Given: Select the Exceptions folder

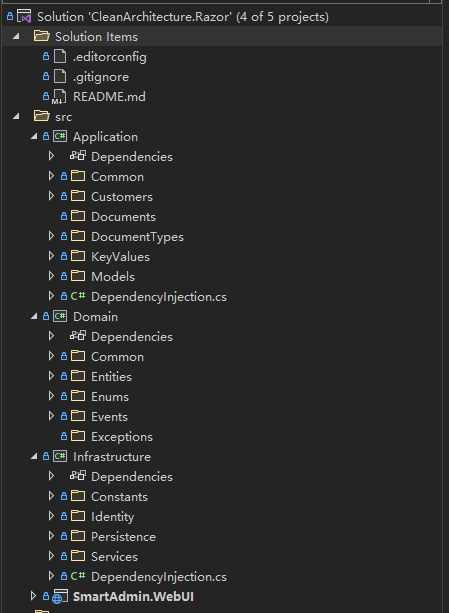Looking at the screenshot, I should [x=122, y=436].
